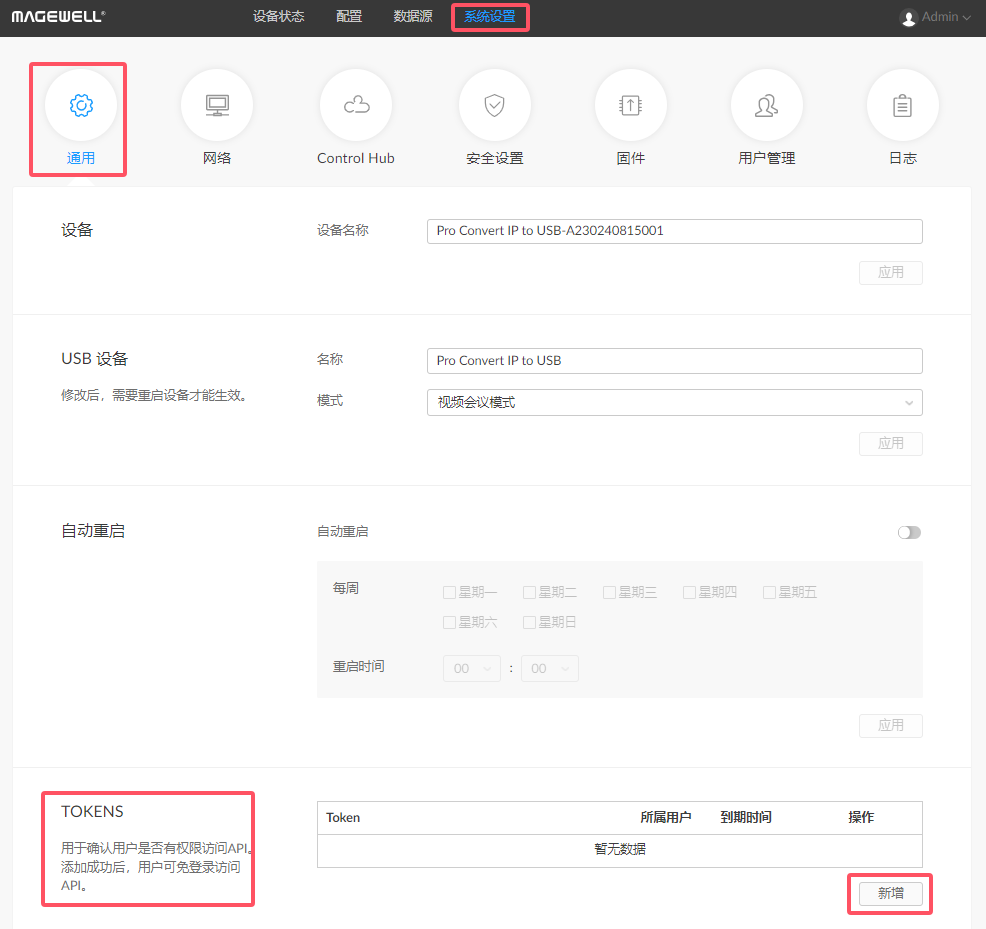Switch to the 数据源 tab
This screenshot has height=929, width=986.
(413, 16)
